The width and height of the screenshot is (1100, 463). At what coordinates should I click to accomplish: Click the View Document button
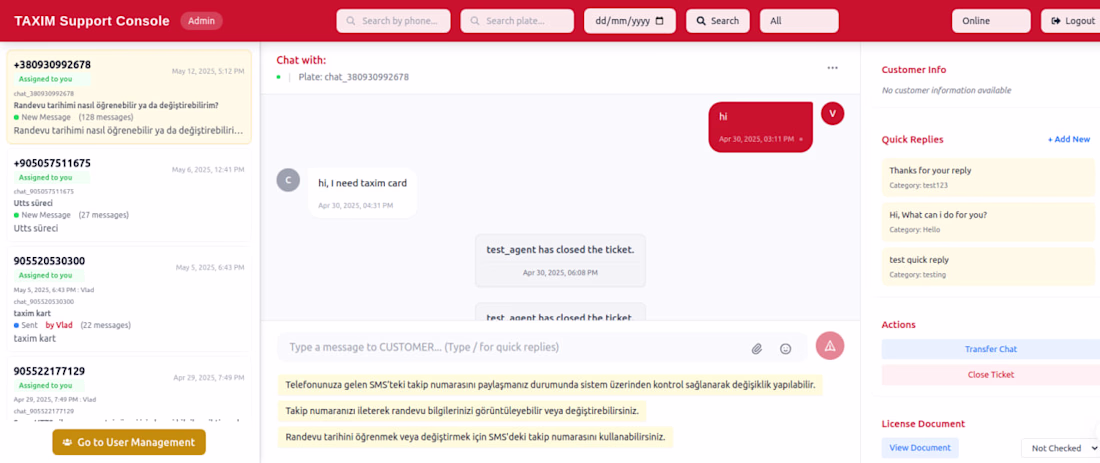920,448
